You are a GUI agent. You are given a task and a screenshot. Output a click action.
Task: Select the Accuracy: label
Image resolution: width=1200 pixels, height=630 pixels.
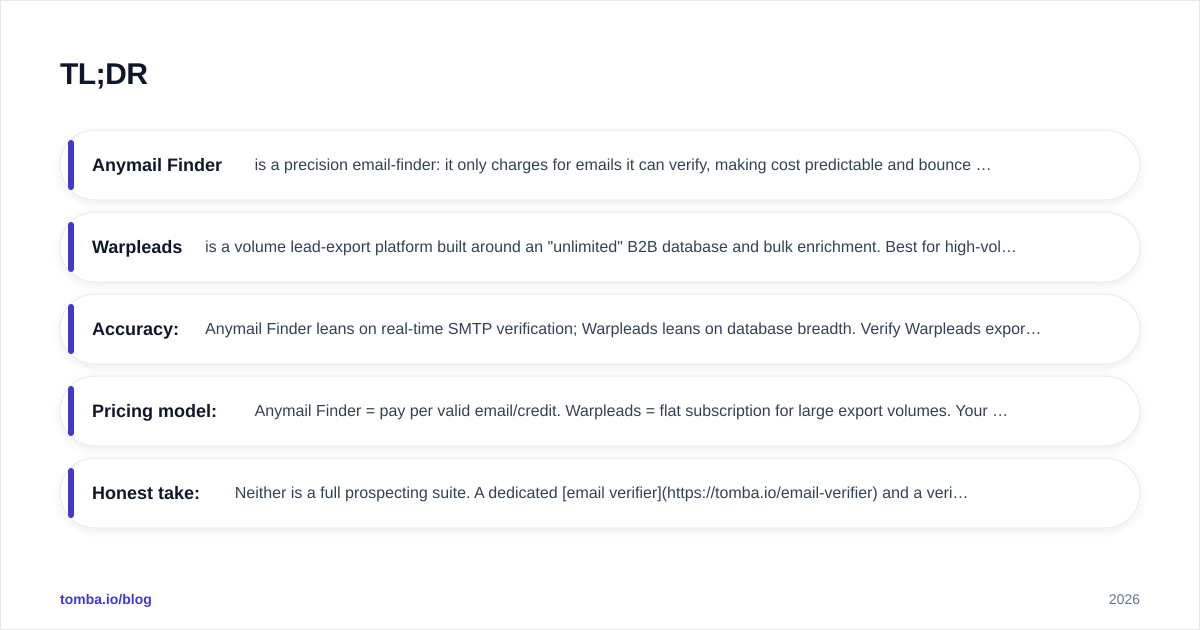pyautogui.click(x=135, y=329)
